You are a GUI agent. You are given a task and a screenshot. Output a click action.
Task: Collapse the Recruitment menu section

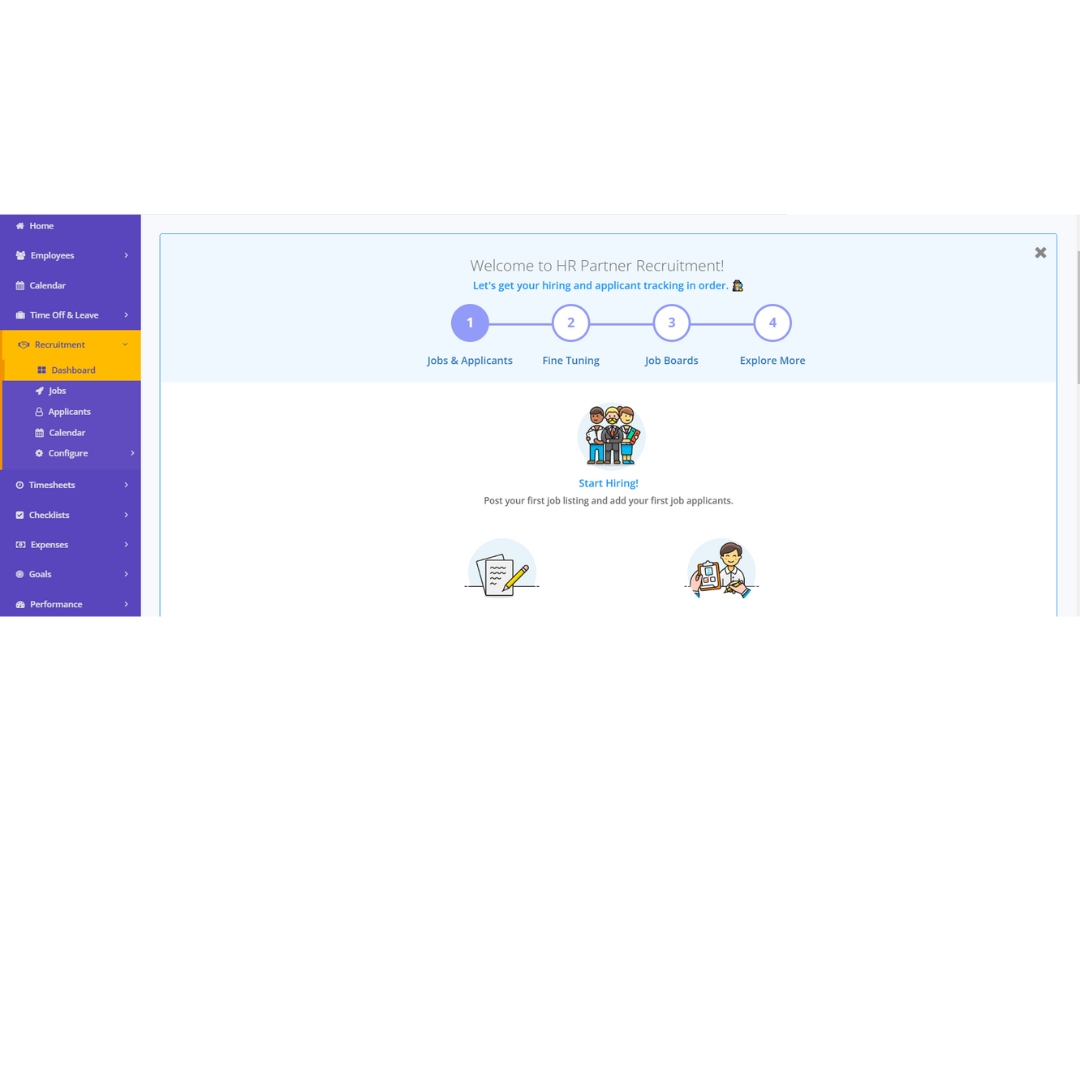pos(125,345)
